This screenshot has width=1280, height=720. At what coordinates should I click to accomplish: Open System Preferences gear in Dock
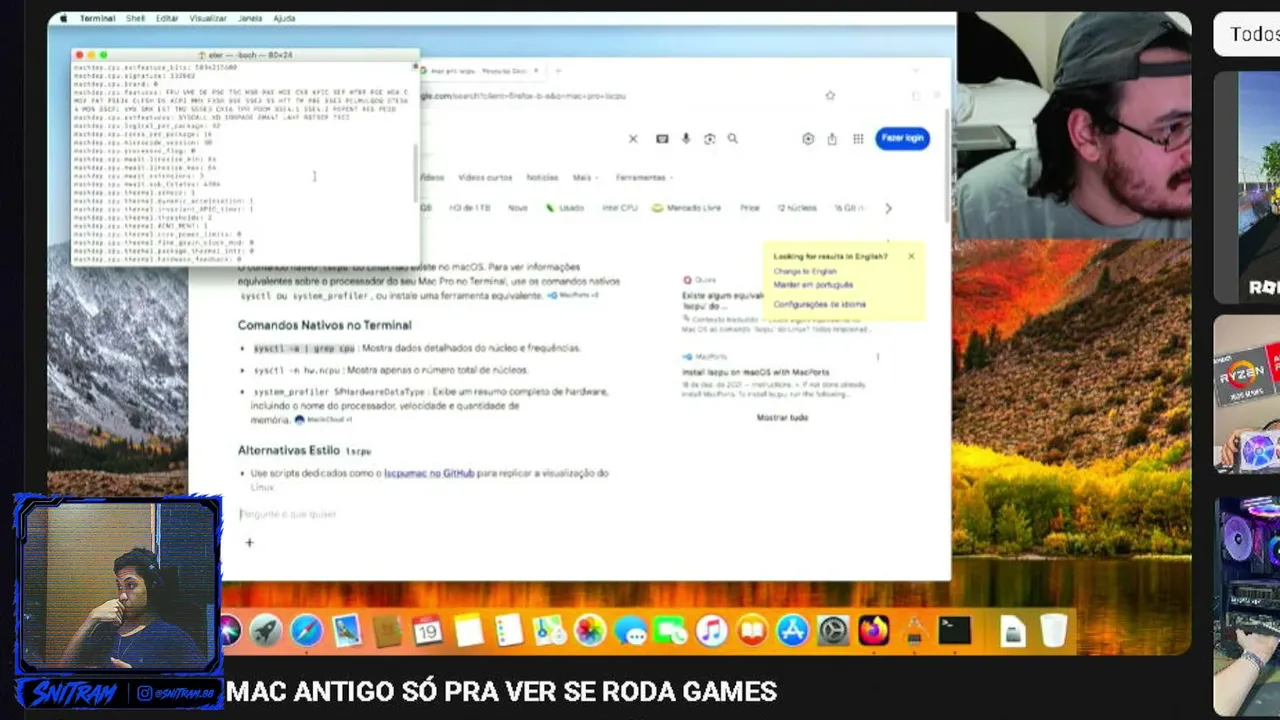833,631
